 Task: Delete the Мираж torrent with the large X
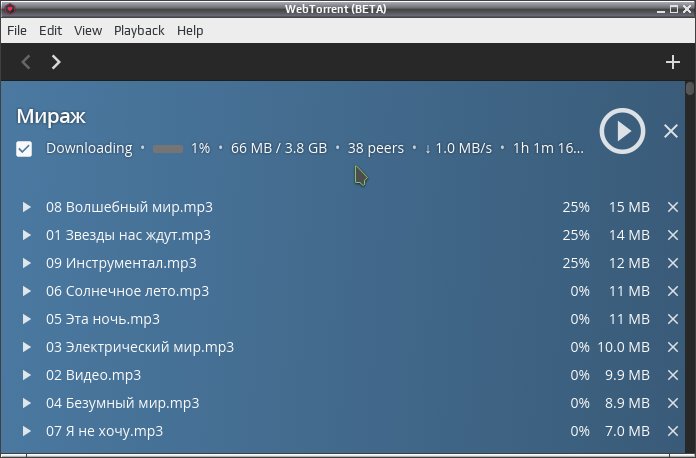click(x=671, y=131)
